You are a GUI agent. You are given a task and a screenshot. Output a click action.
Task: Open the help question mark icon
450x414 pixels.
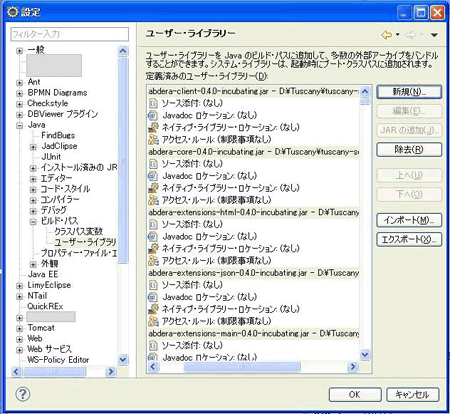[23, 394]
